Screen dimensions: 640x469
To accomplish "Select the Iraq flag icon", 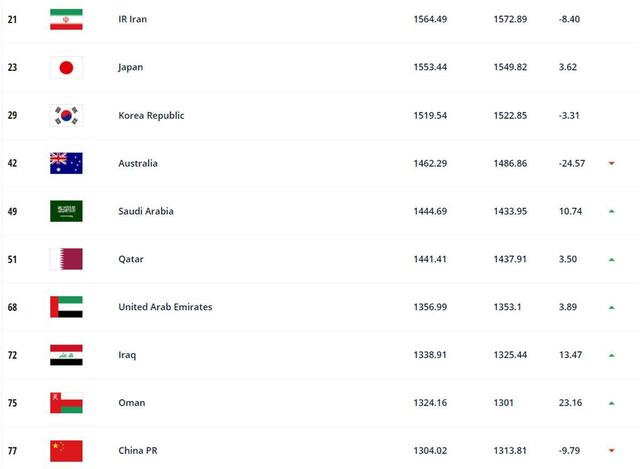I will click(66, 355).
